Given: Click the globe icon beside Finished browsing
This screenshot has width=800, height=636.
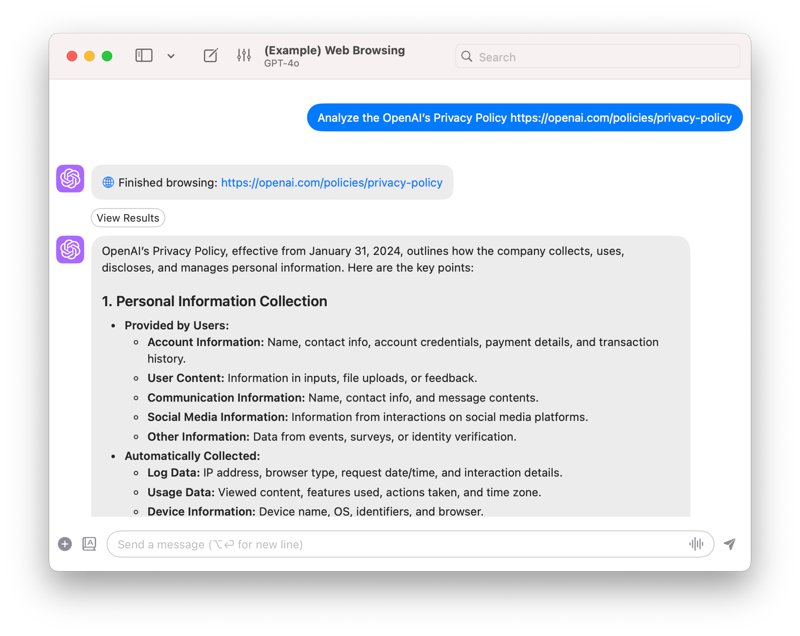Looking at the screenshot, I should [x=108, y=183].
